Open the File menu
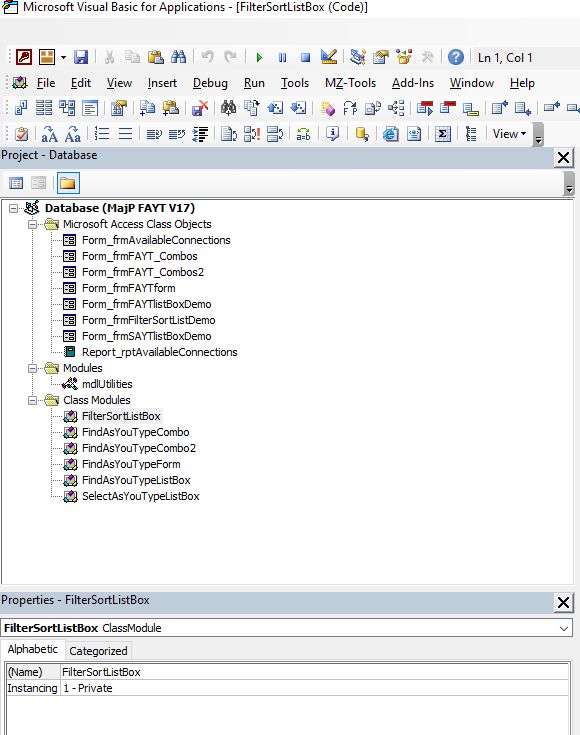The image size is (580, 735). (46, 83)
